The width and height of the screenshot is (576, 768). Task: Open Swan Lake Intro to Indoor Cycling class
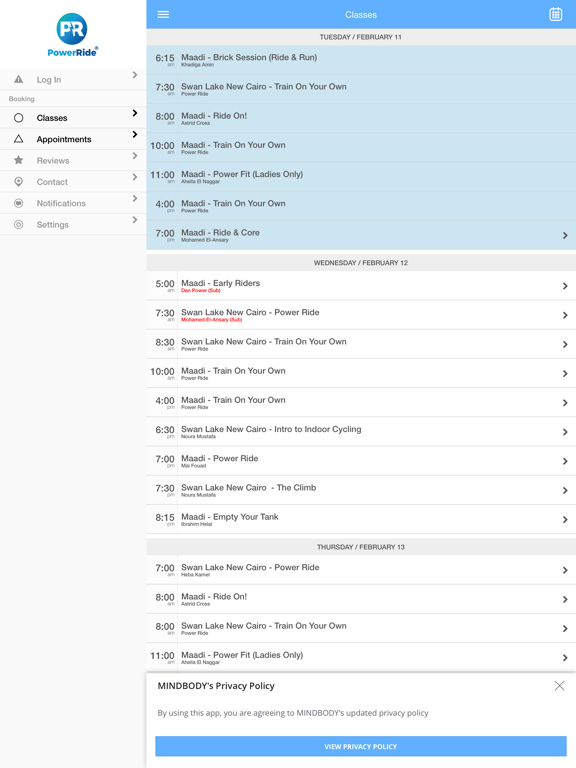[361, 432]
